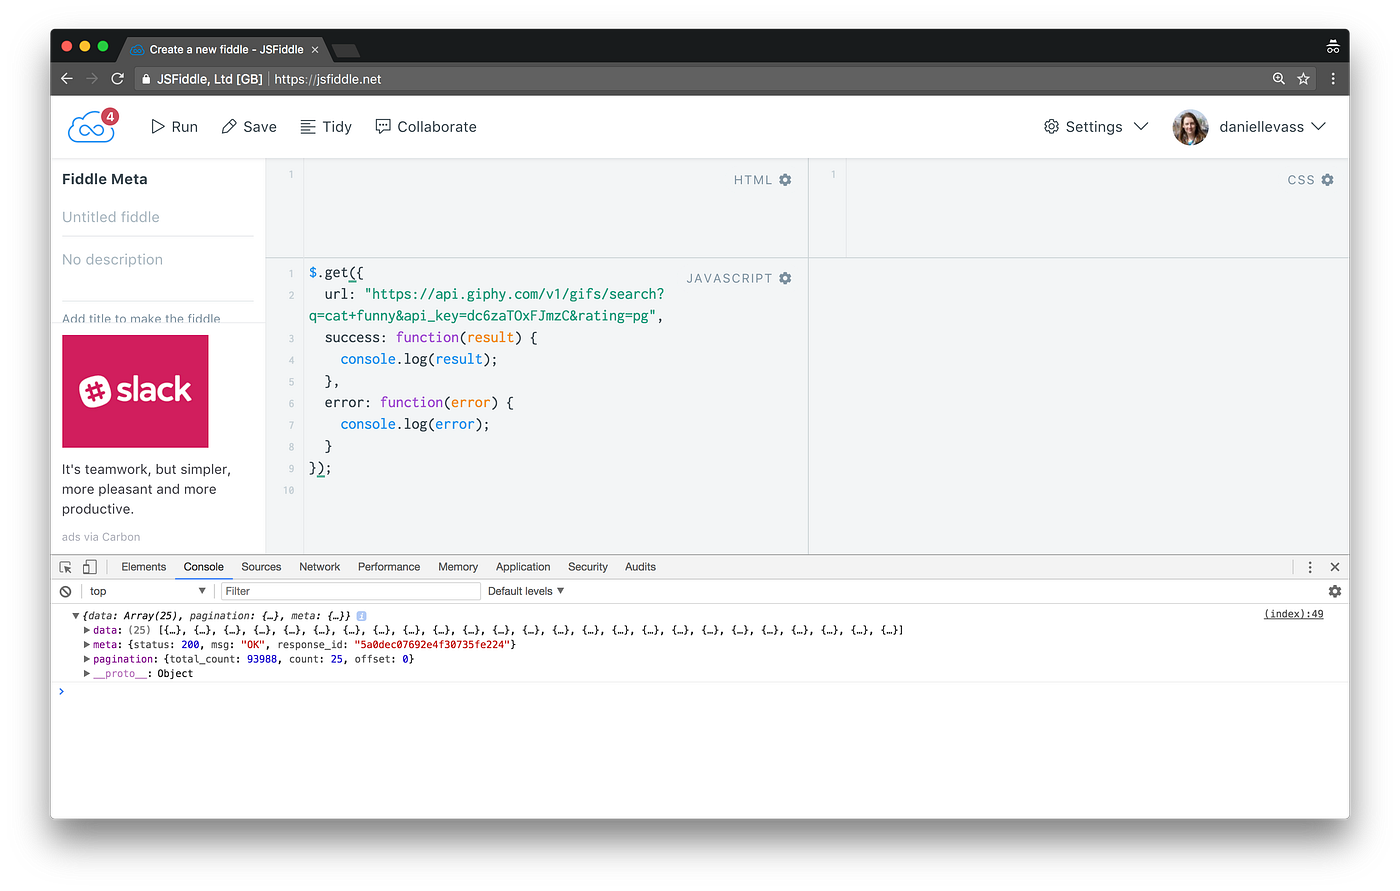Open DevTools console settings gear
1400x891 pixels.
click(1335, 591)
